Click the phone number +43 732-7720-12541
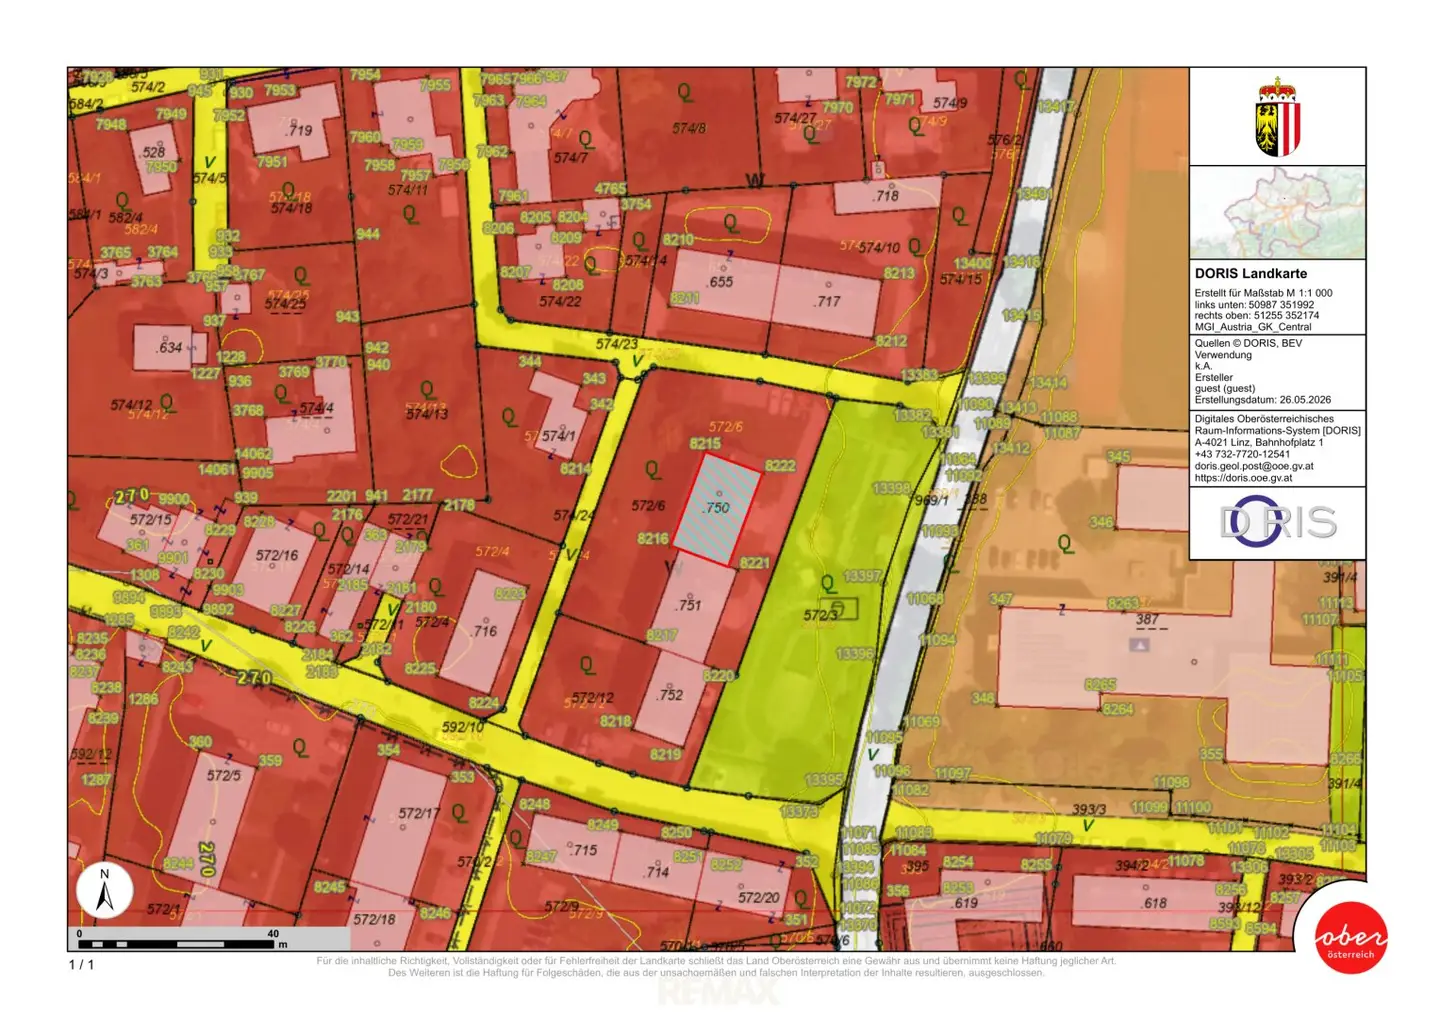 point(1243,454)
